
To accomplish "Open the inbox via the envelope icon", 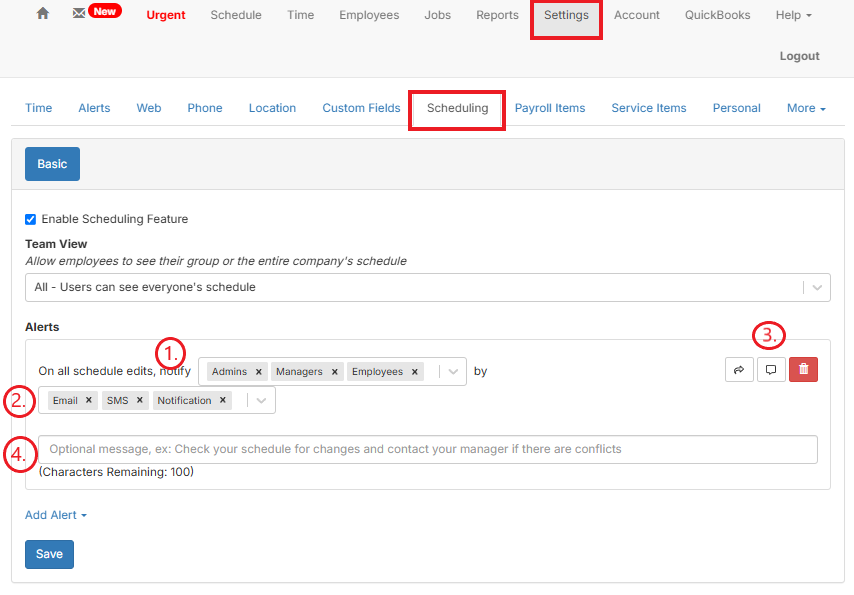I will tap(78, 14).
